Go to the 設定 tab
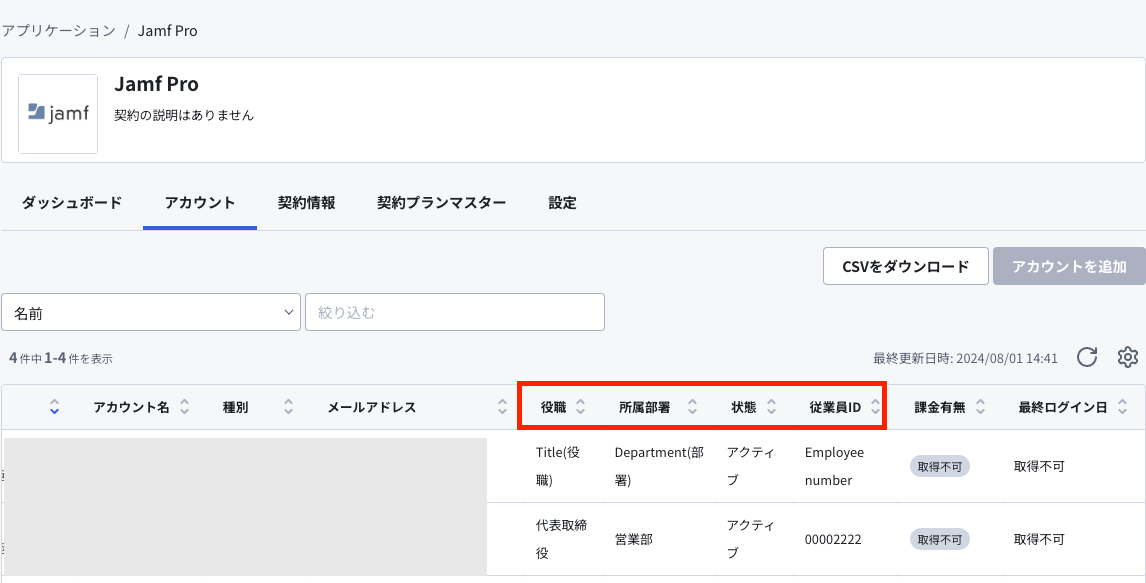Viewport: 1146px width, 583px height. tap(563, 203)
